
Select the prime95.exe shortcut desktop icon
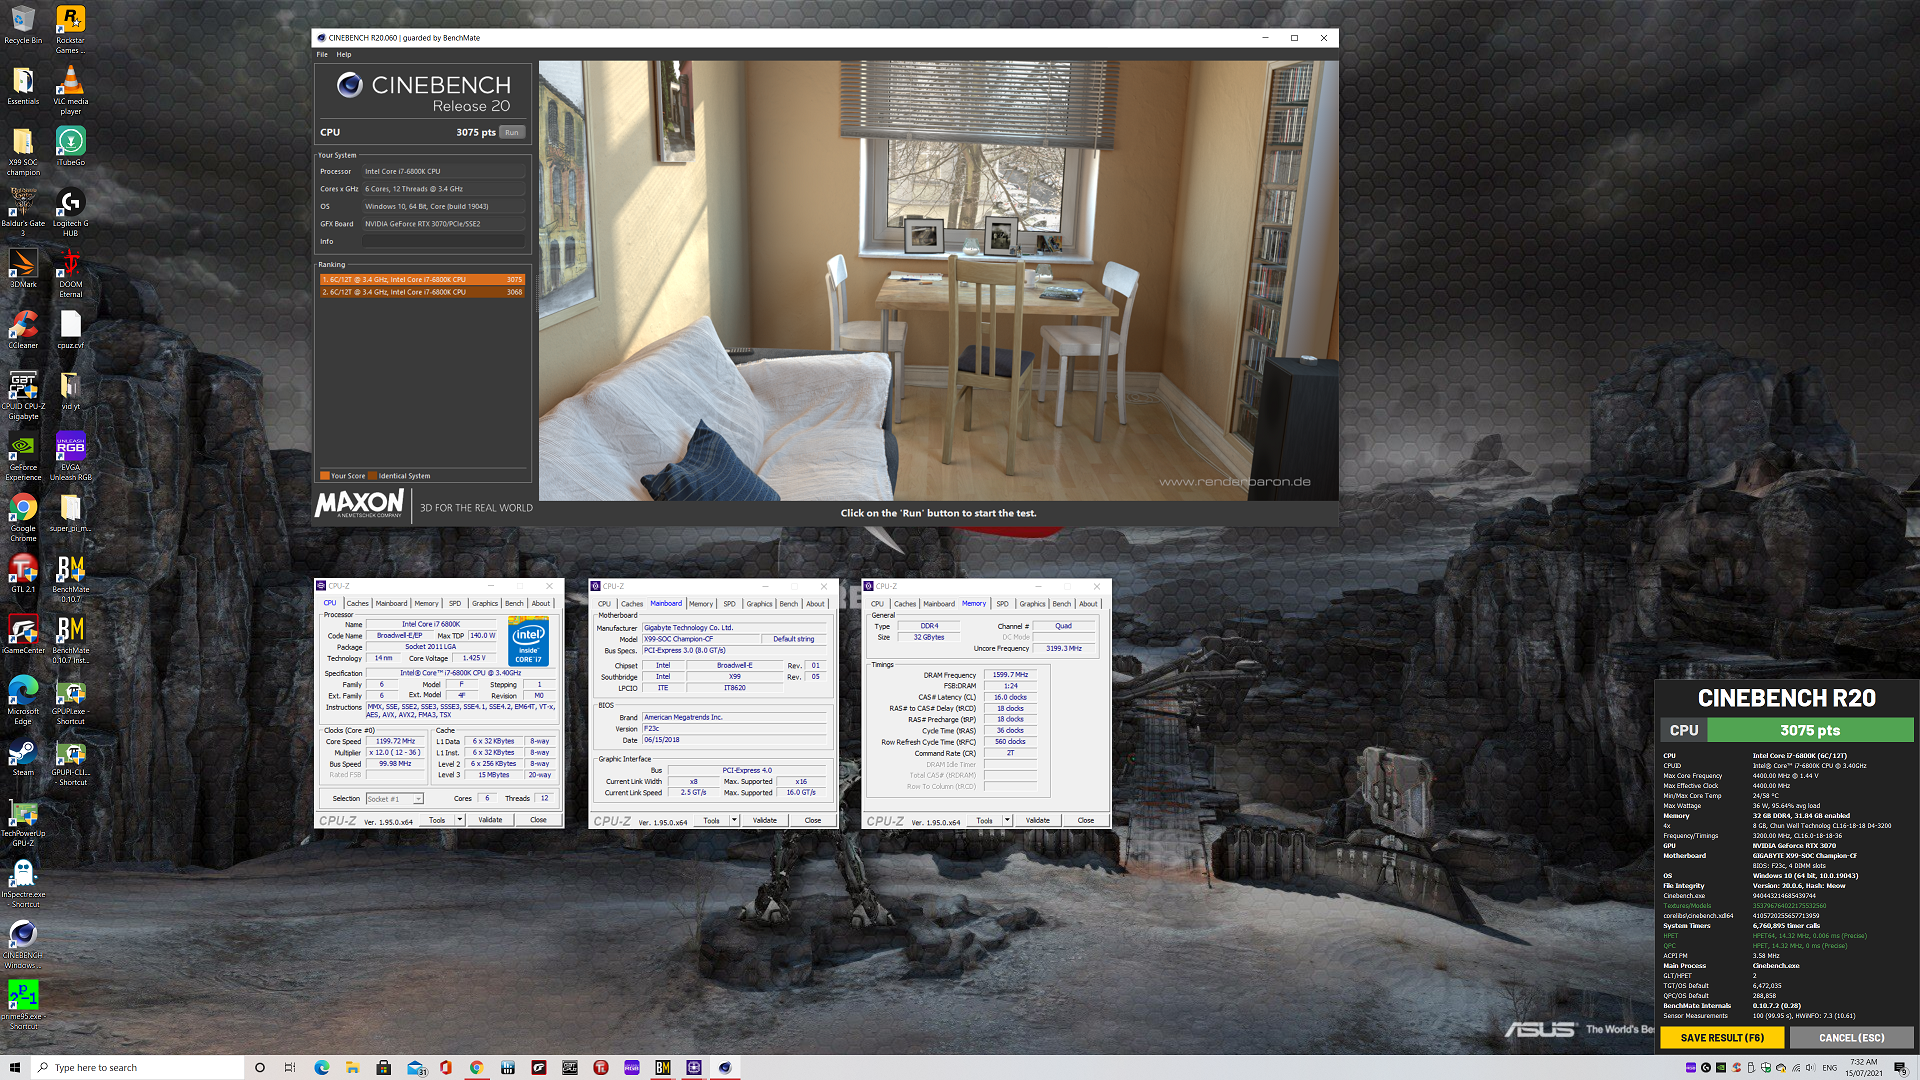[x=23, y=1005]
